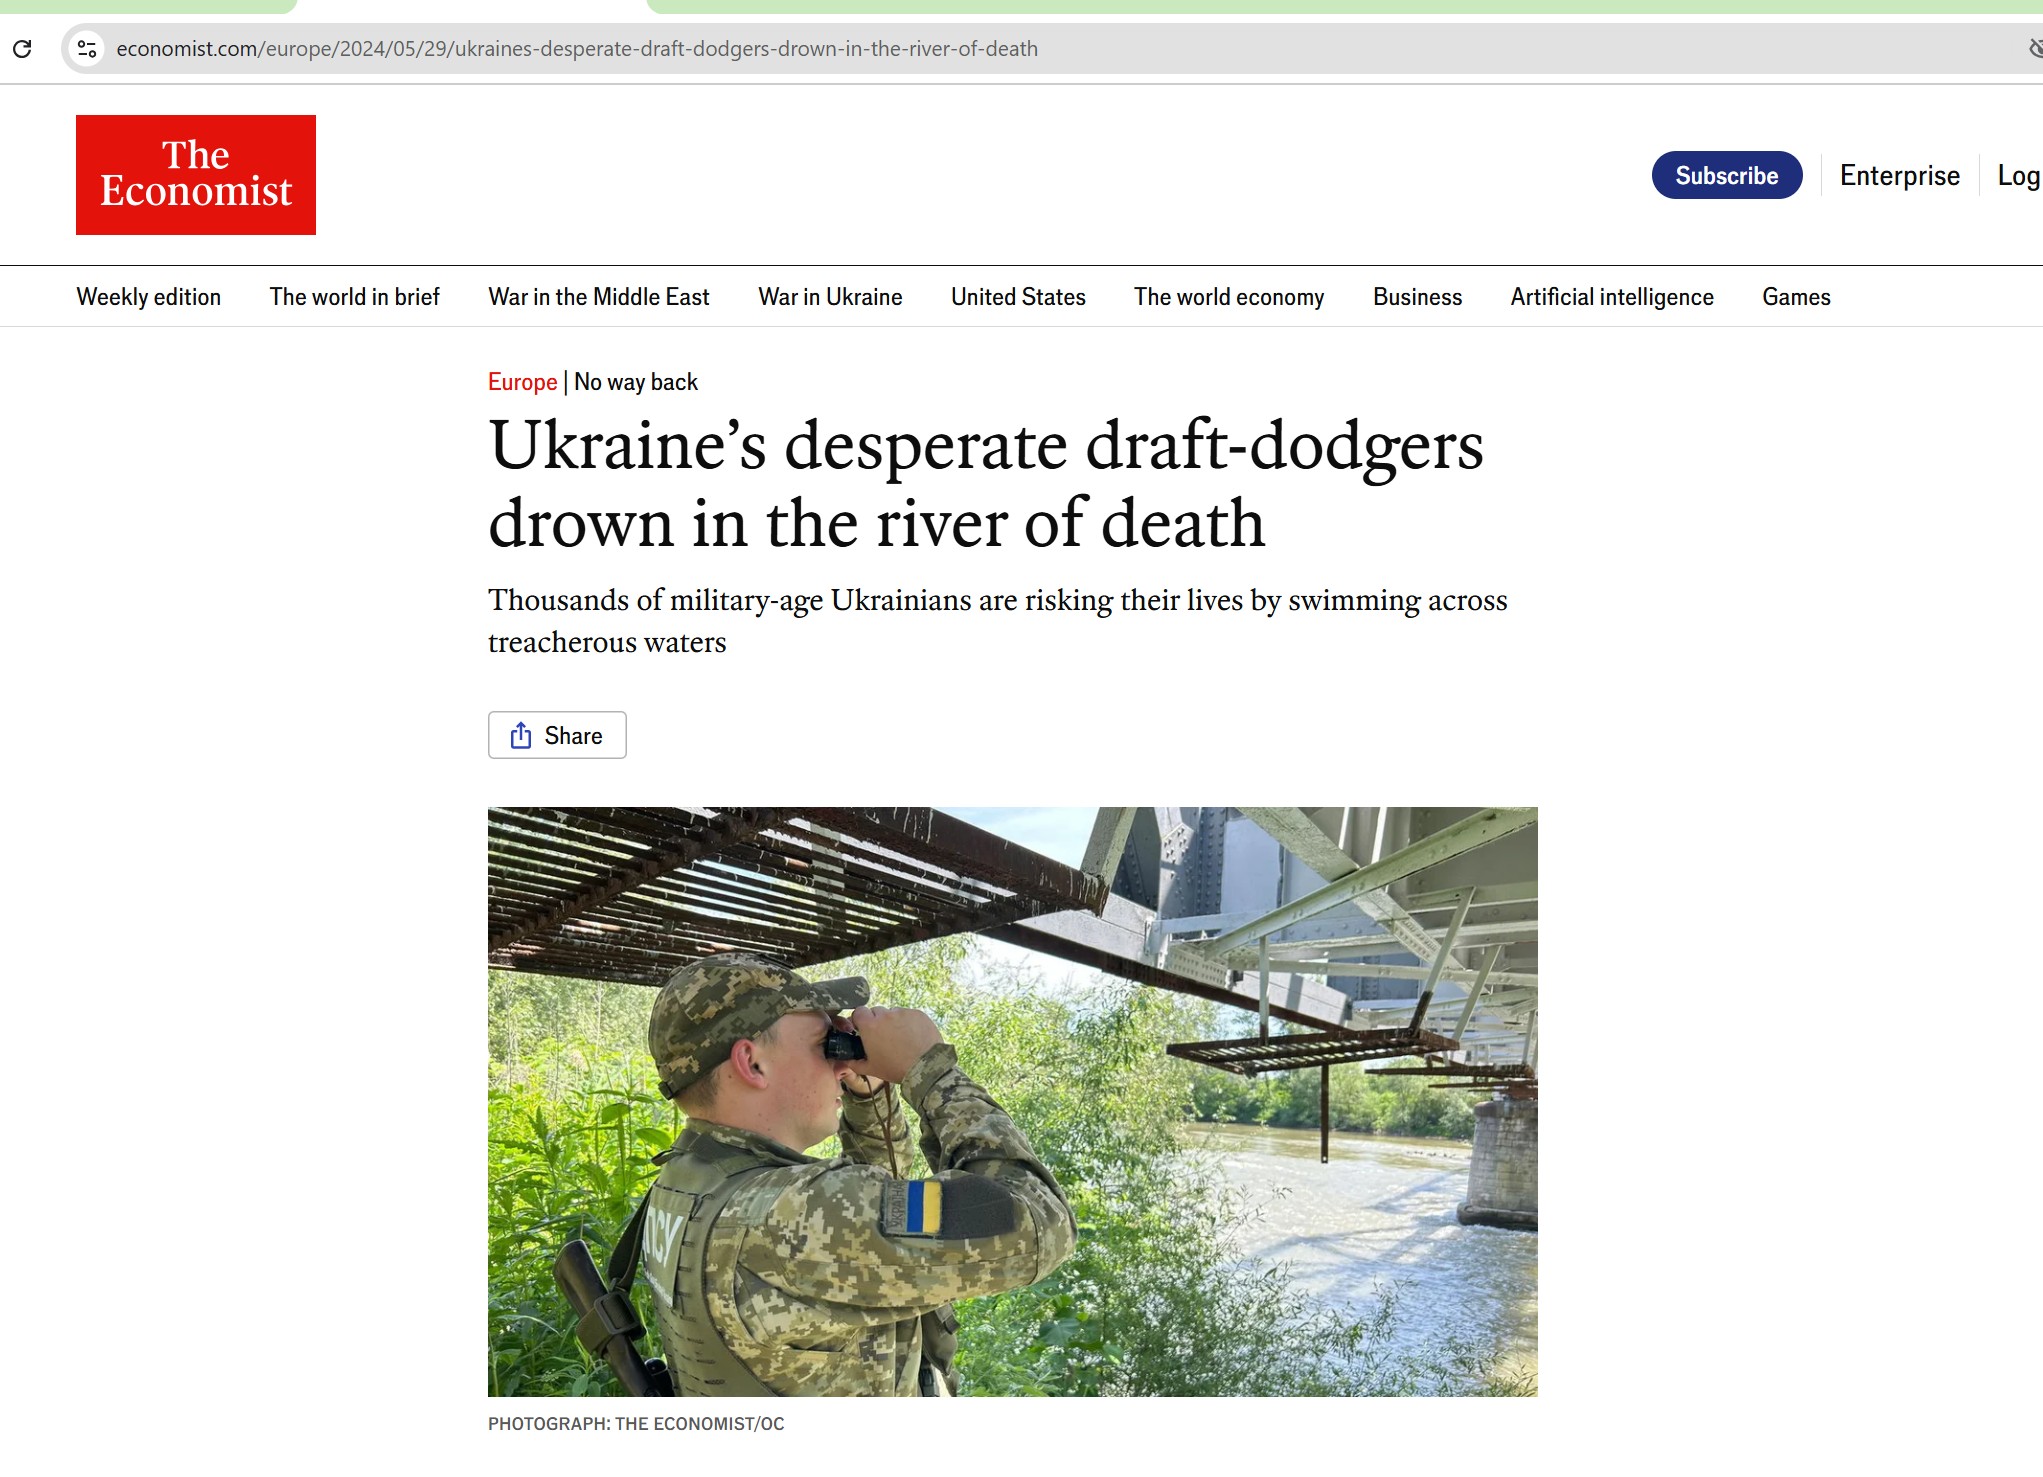The width and height of the screenshot is (2043, 1477).
Task: Go to Weekly edition section
Action: (149, 297)
